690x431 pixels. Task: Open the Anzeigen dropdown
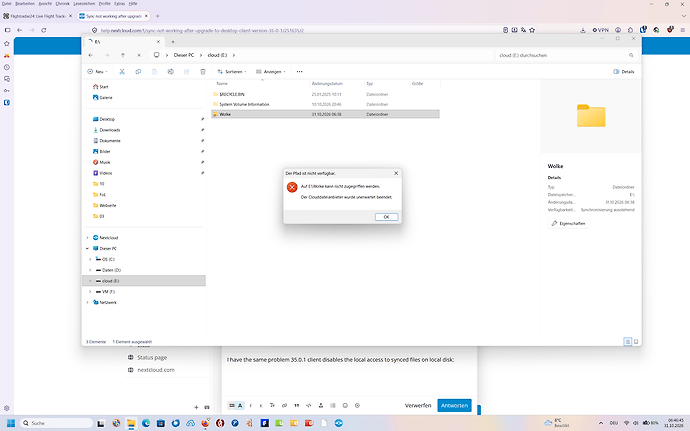(x=271, y=71)
